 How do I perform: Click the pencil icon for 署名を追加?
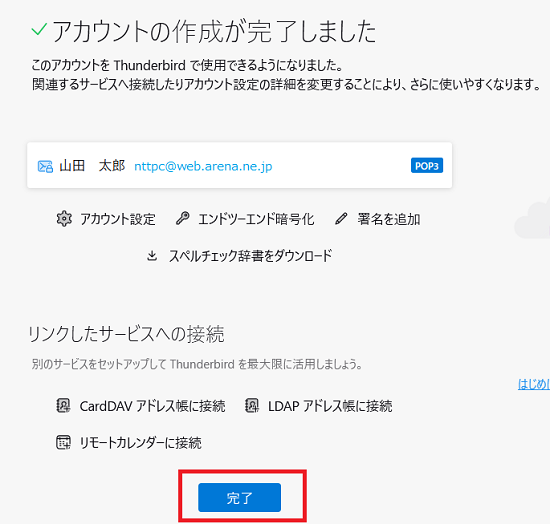coord(341,219)
